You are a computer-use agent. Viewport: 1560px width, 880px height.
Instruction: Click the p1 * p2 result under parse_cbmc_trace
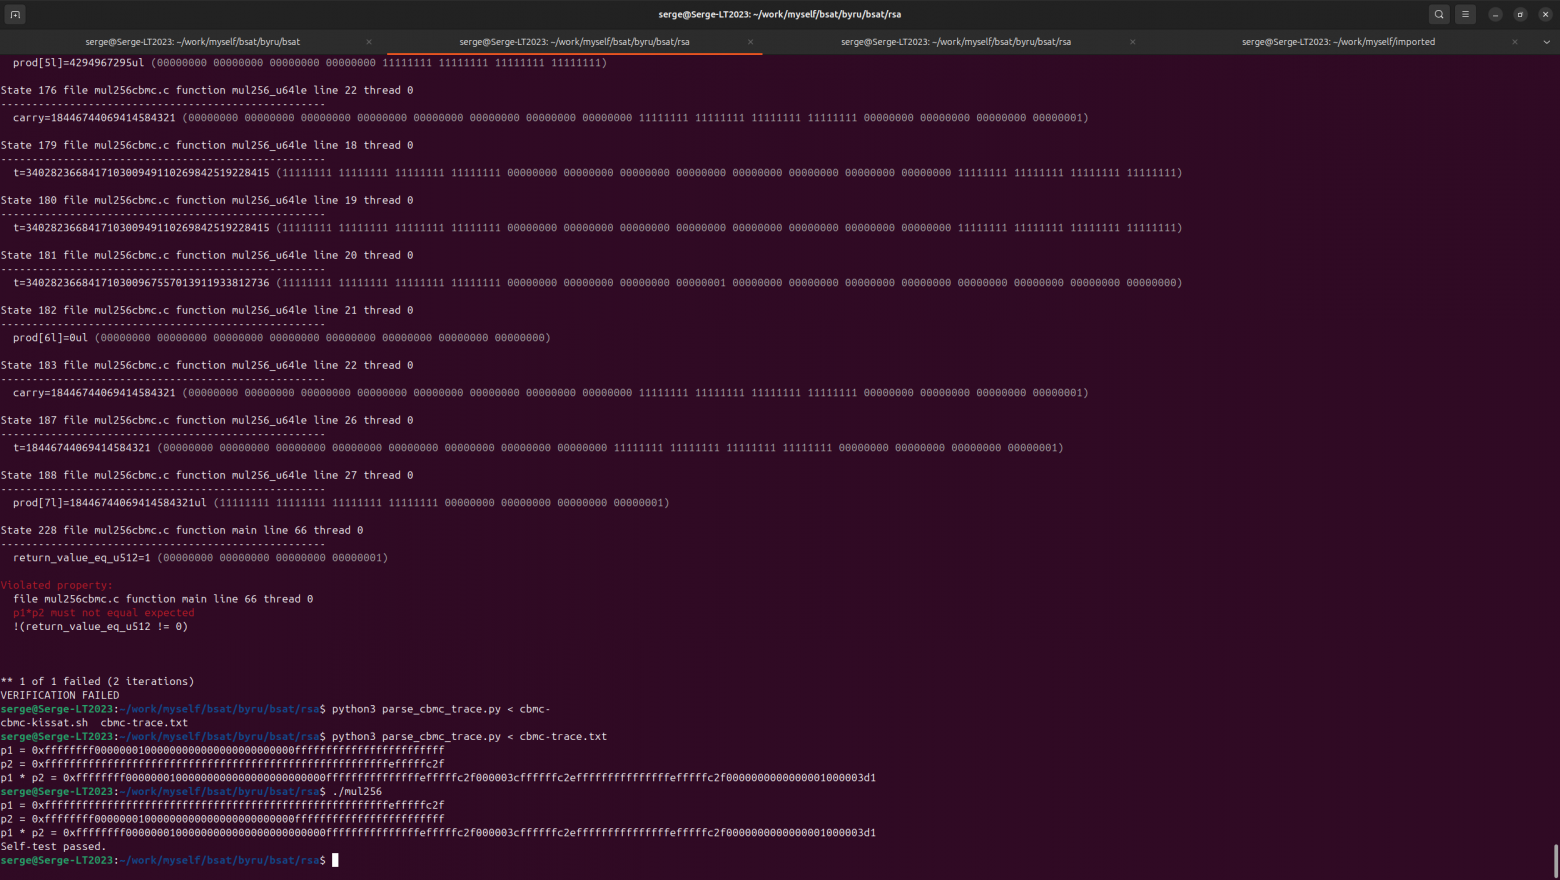(x=438, y=778)
